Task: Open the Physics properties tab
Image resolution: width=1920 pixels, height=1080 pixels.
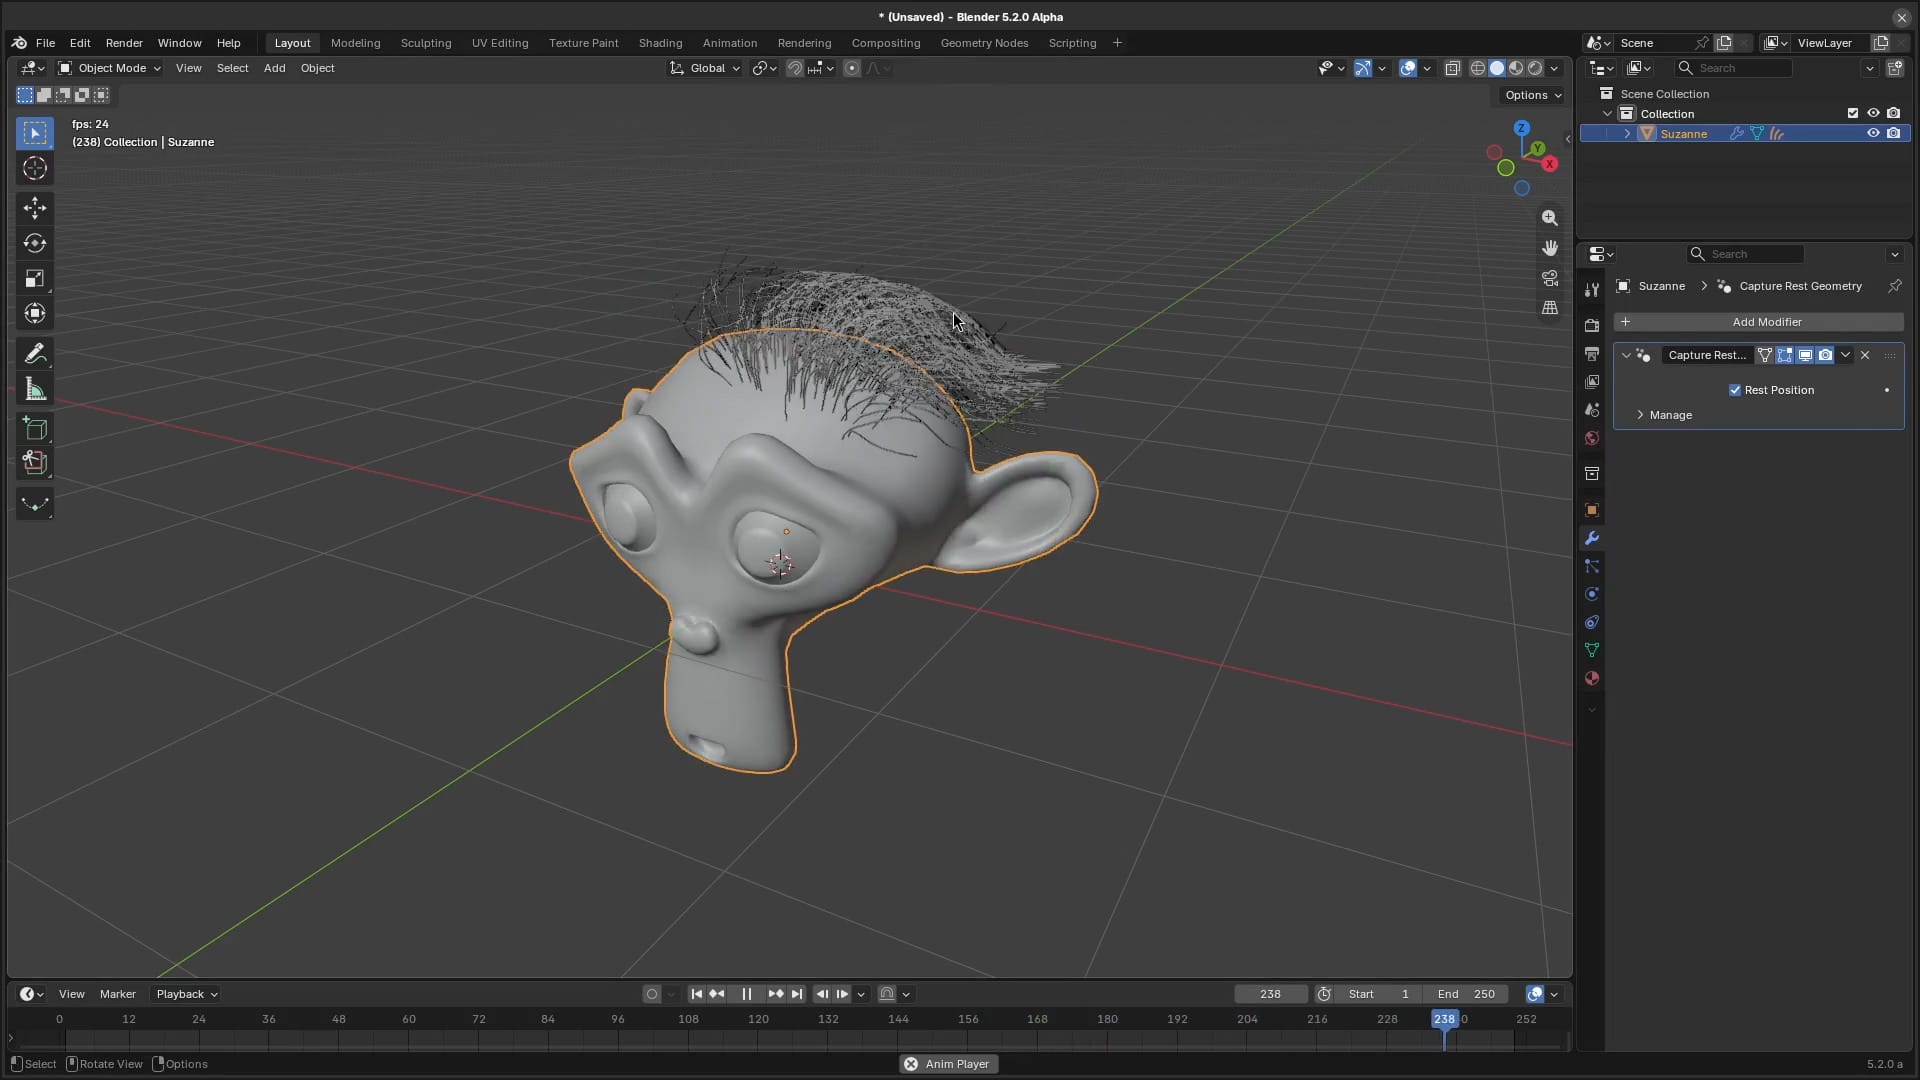Action: pyautogui.click(x=1592, y=594)
